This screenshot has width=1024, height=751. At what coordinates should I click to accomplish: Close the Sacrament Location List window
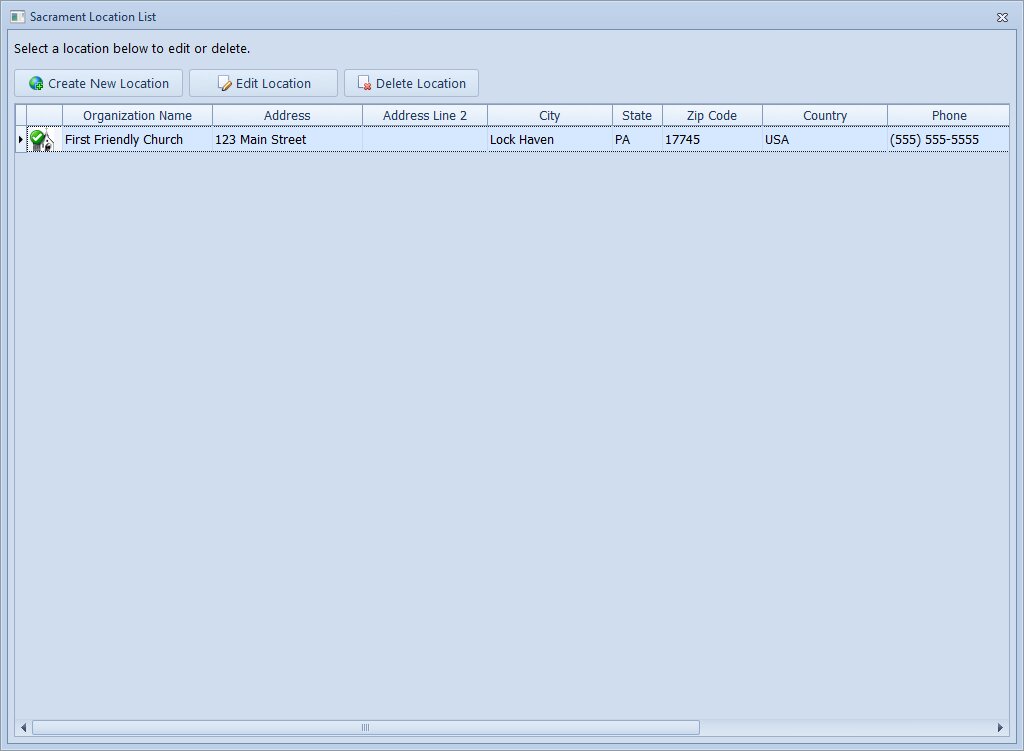(x=1002, y=18)
